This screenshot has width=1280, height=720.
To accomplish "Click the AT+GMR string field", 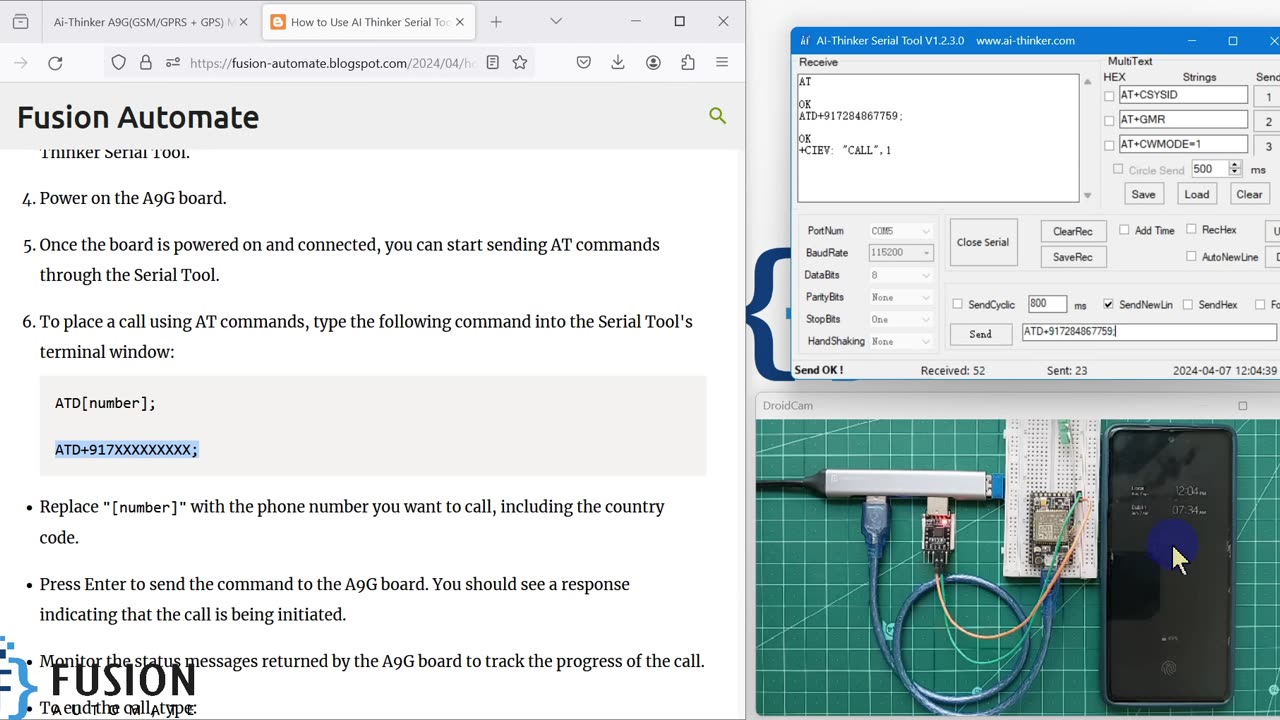I will pos(1183,119).
